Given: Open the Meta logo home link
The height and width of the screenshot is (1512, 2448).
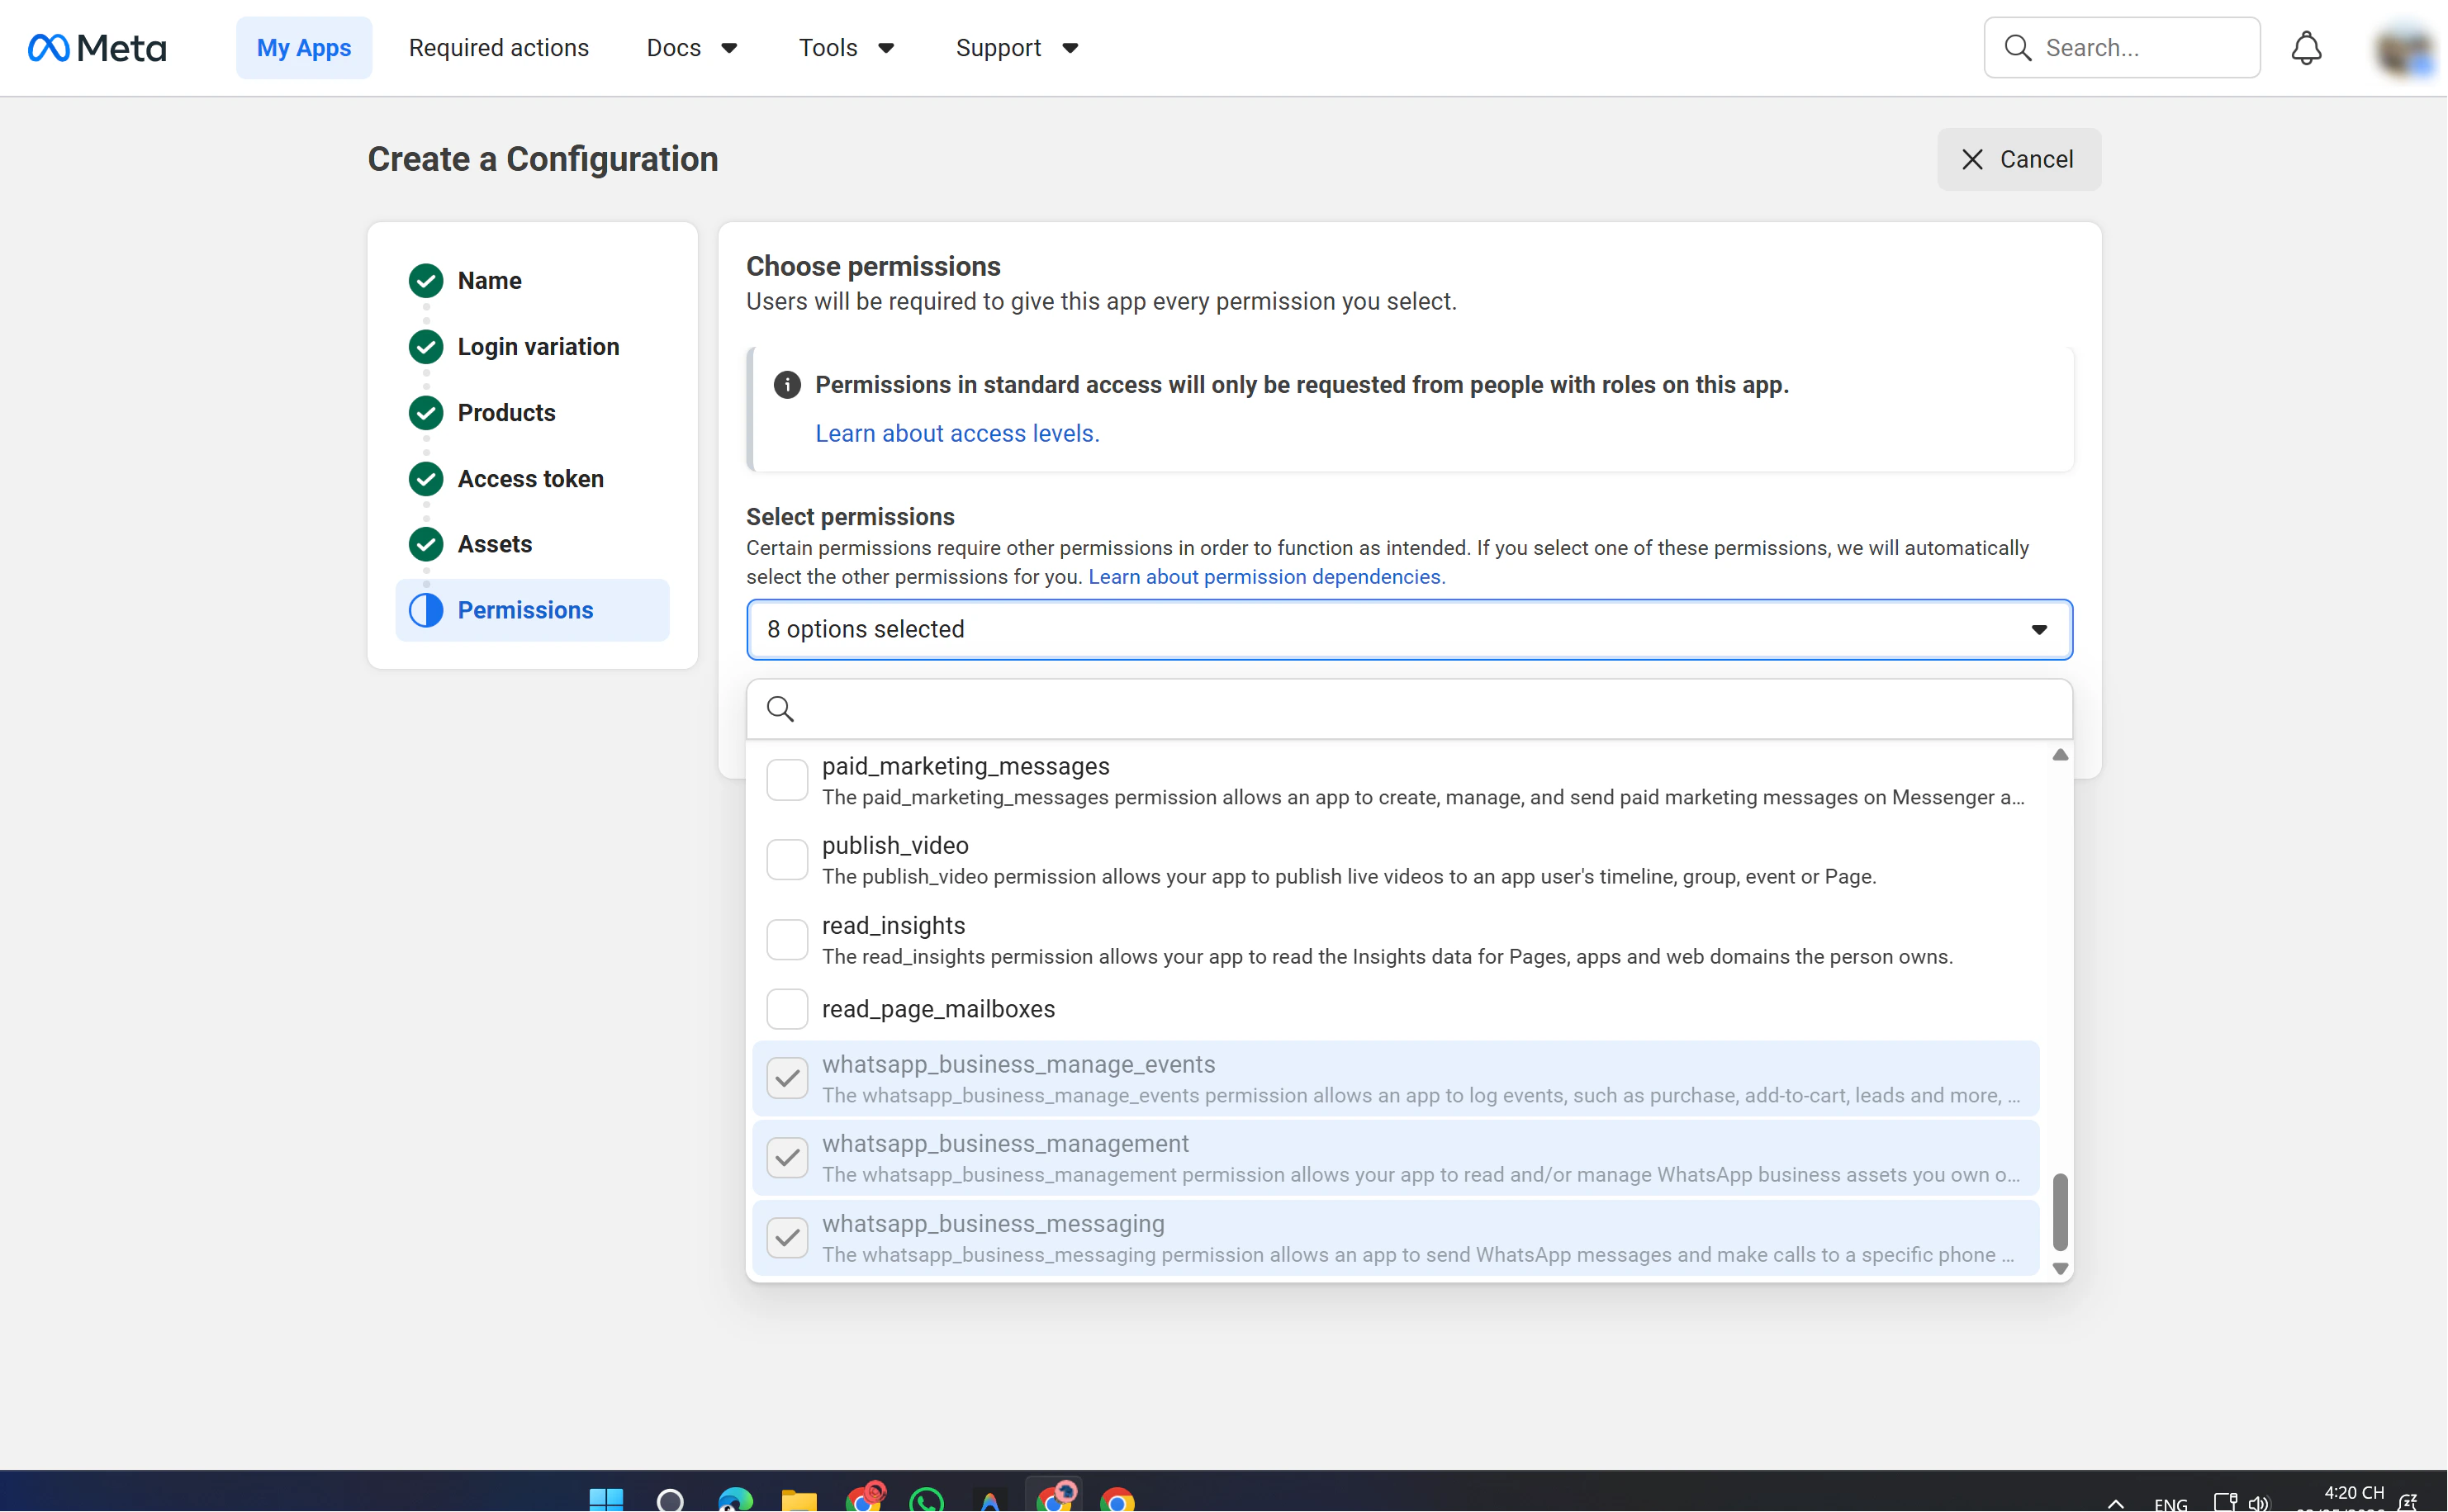Looking at the screenshot, I should (97, 47).
